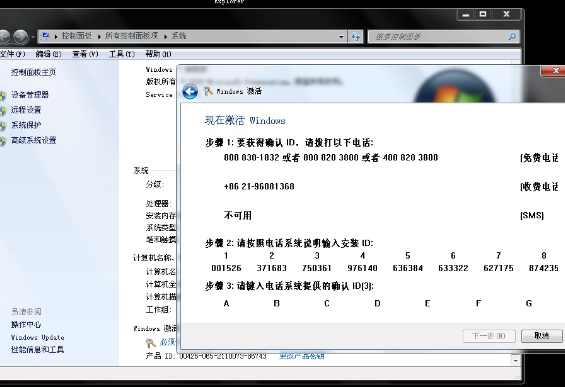
Task: Click the 更改产品密钥 link
Action: point(302,356)
